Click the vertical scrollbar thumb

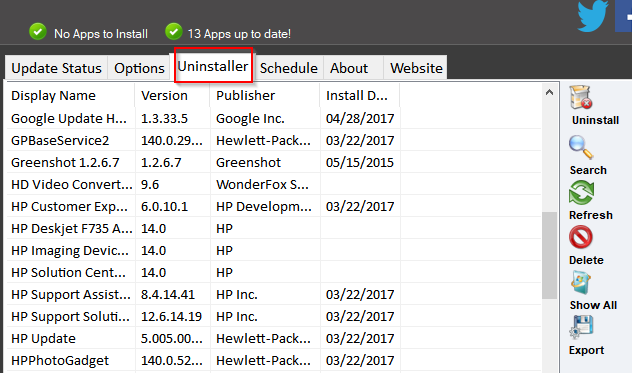tap(549, 255)
